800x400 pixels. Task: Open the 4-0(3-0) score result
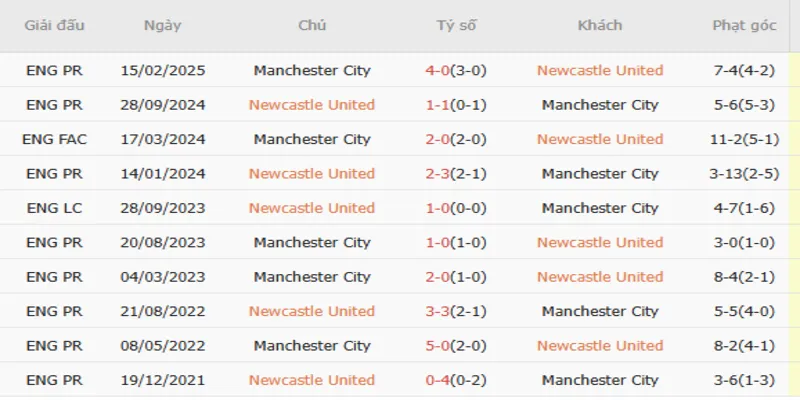tap(456, 70)
